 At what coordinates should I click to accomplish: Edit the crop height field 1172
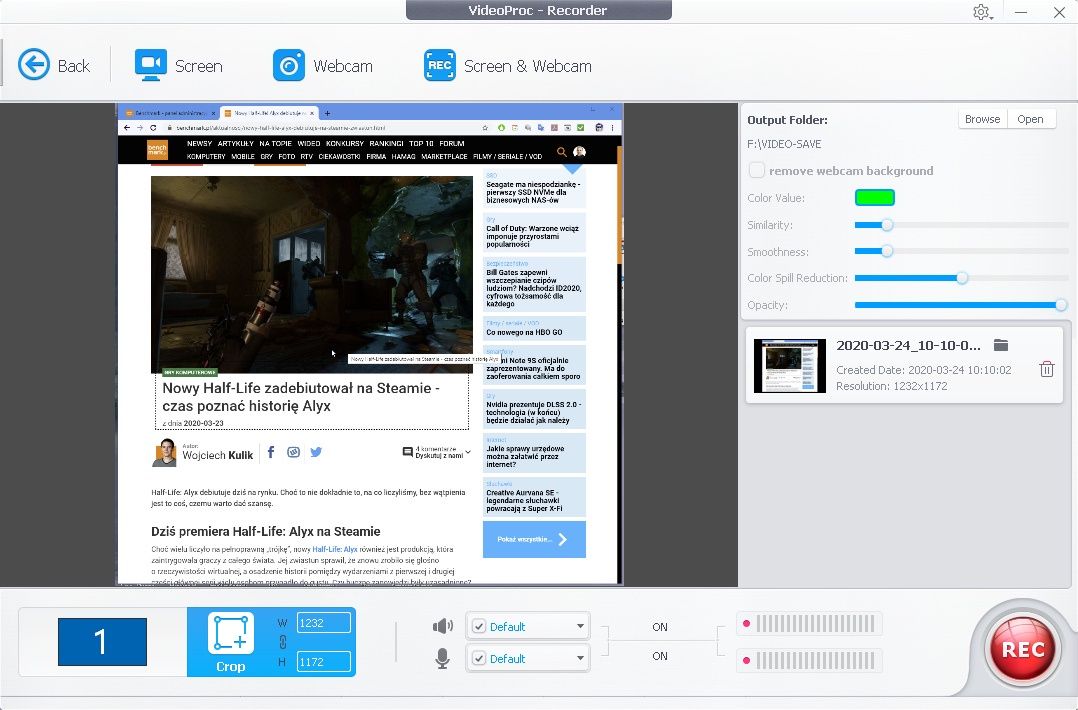324,662
